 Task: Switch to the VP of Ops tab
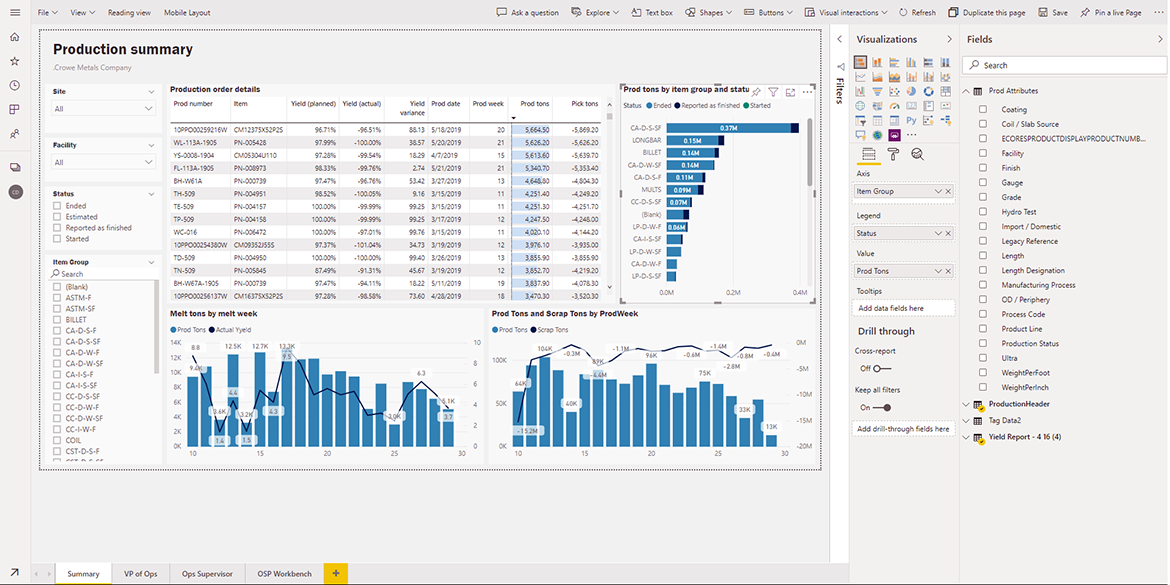(x=140, y=574)
